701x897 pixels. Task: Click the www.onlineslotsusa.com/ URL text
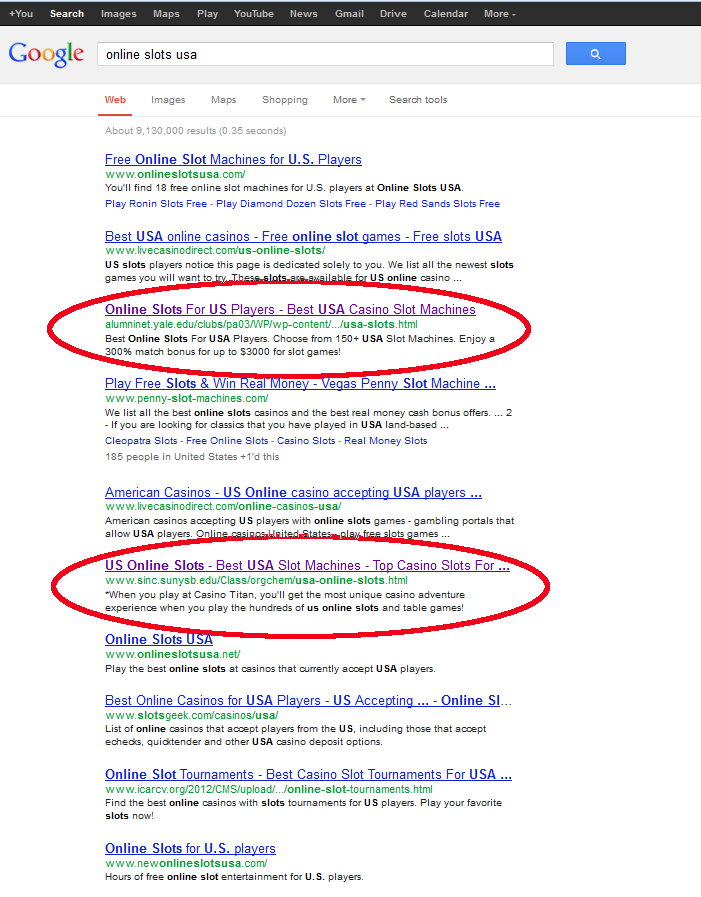[x=175, y=174]
